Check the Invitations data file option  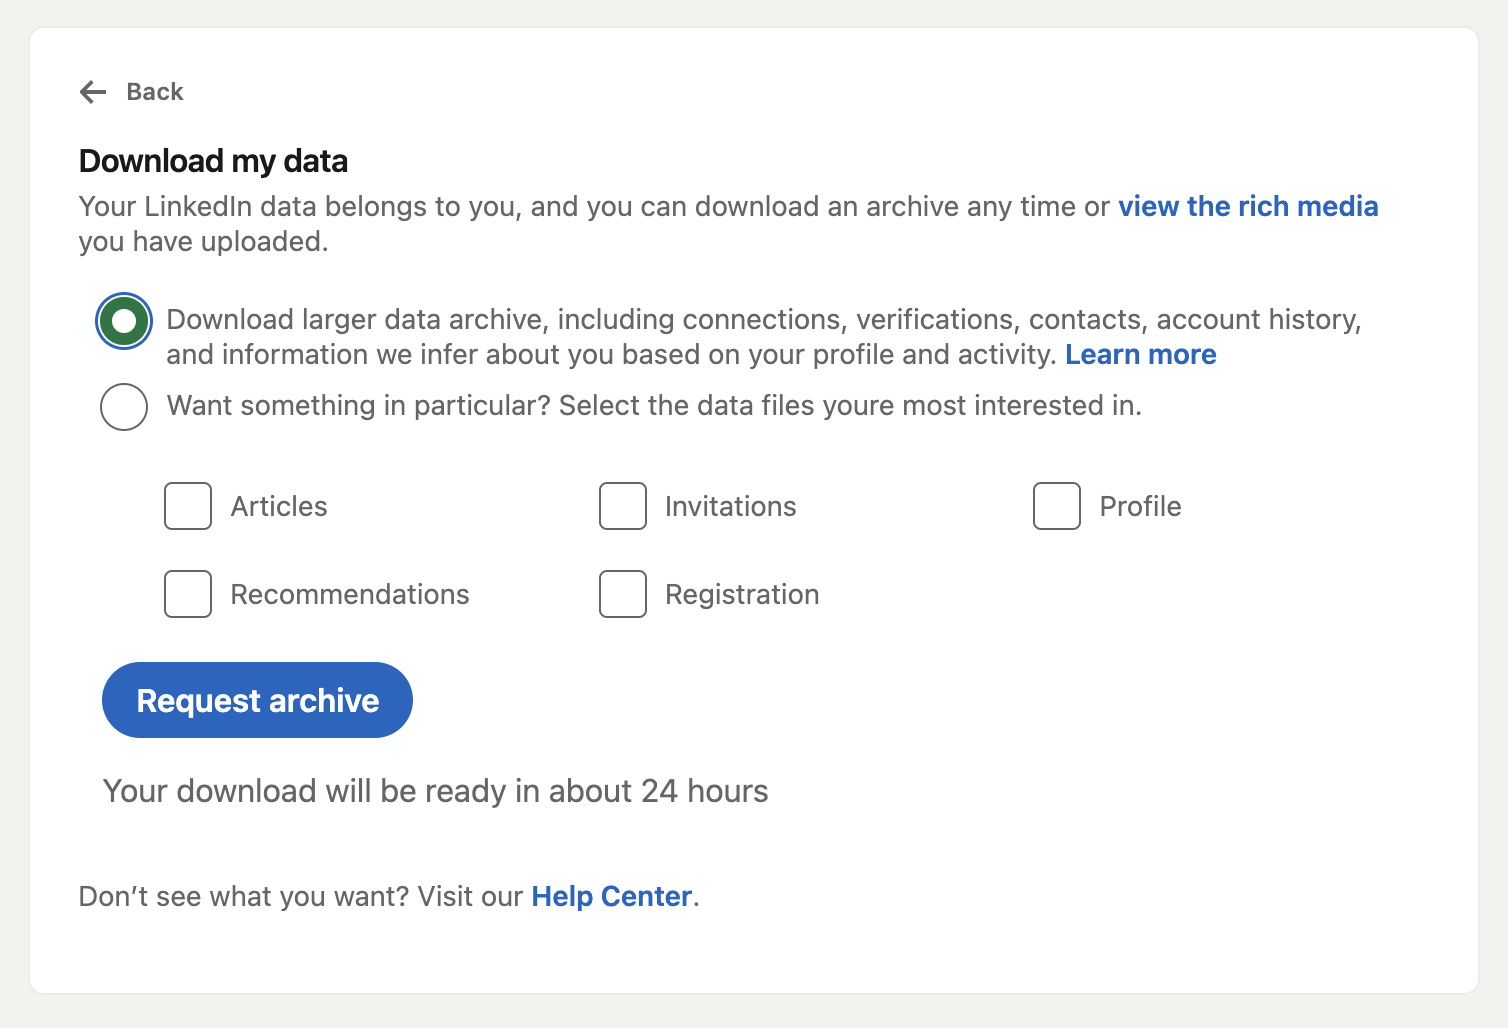[622, 506]
